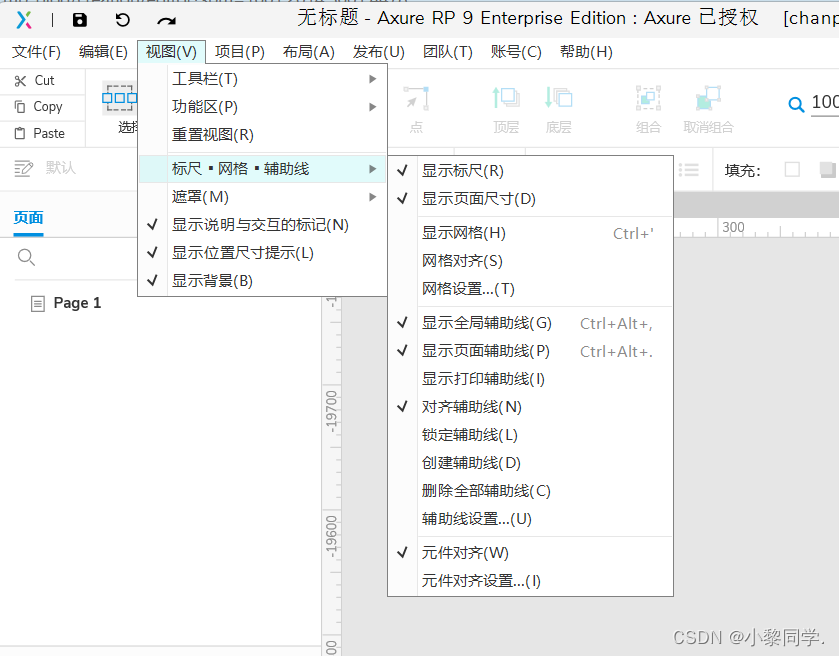Viewport: 839px width, 656px height.
Task: Close the open 视图(V) menu
Action: (x=171, y=52)
